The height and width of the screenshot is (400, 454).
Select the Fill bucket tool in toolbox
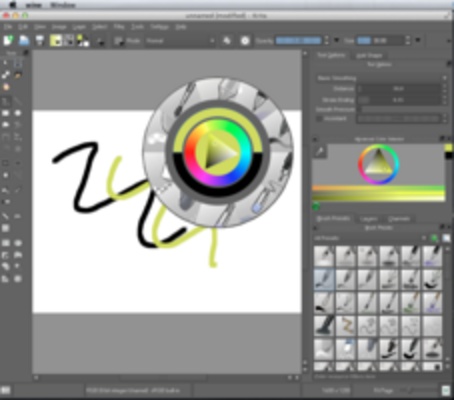tap(6, 191)
